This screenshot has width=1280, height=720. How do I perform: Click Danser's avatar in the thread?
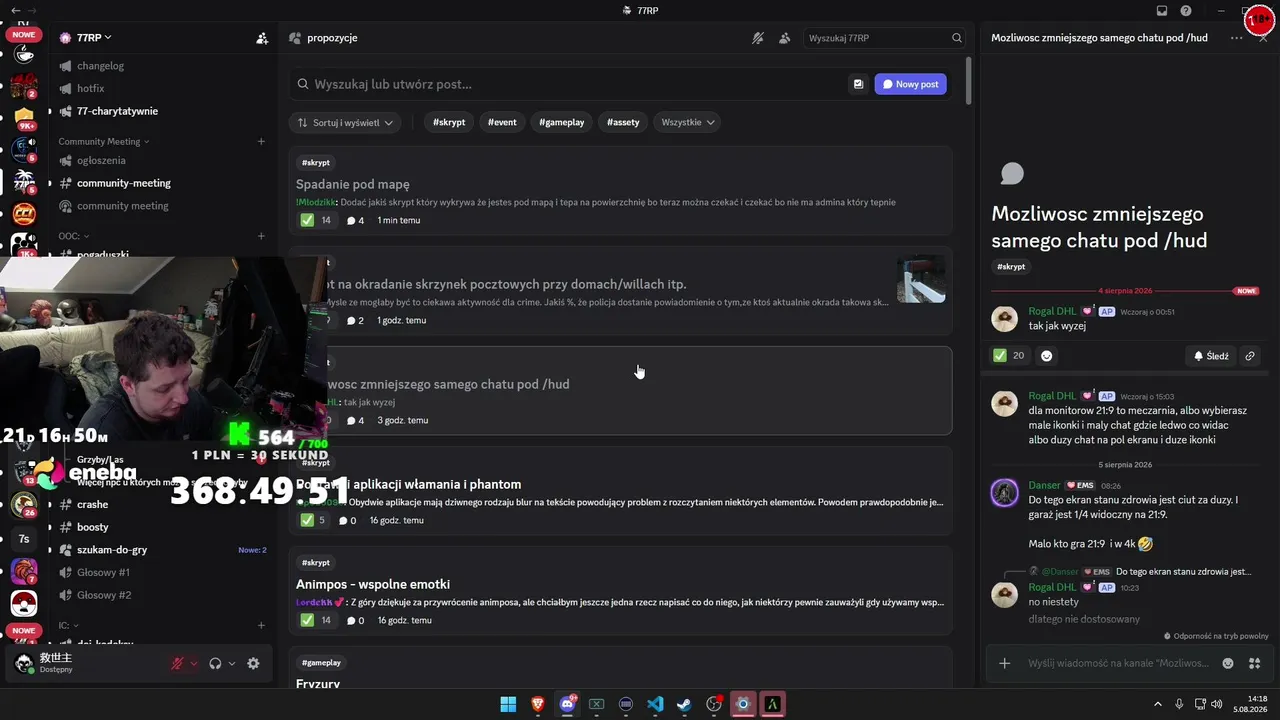pos(1004,493)
